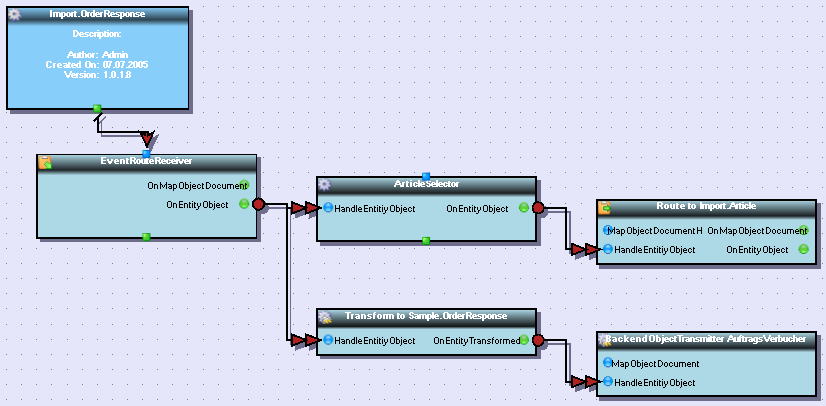
Task: Click blue HandleEntitiyObject port on Route to Import.Article
Action: (x=606, y=249)
